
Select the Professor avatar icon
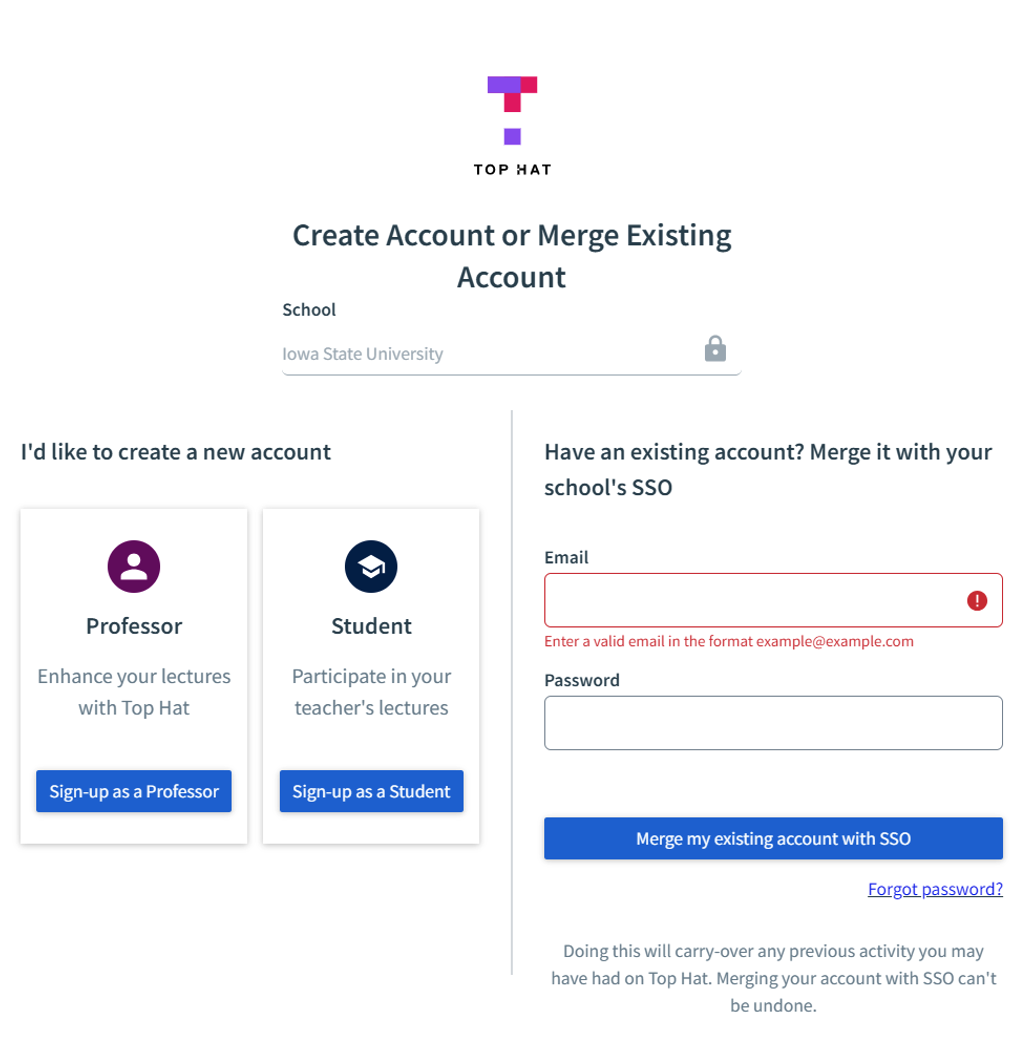(x=133, y=566)
